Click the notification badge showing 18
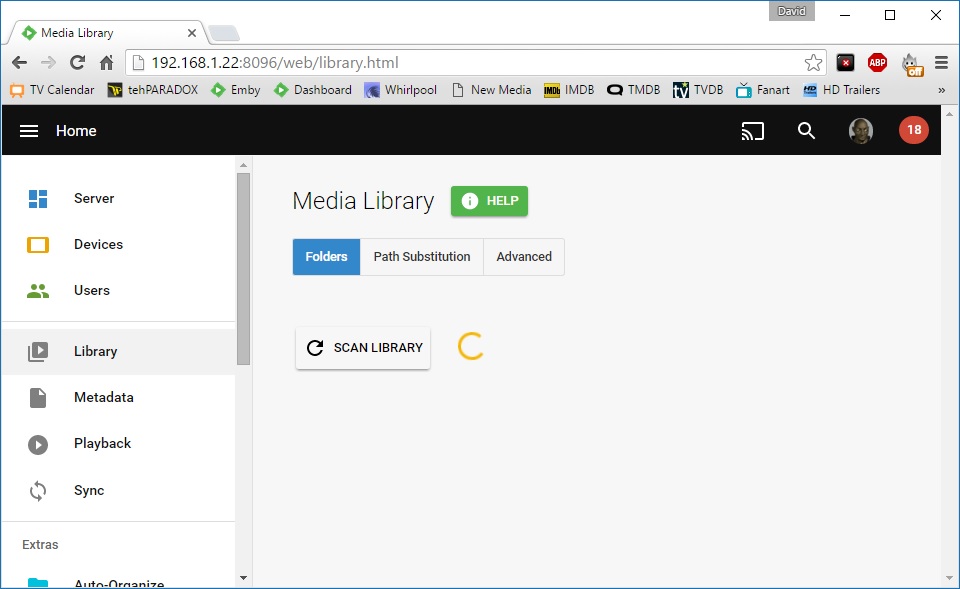 tap(913, 130)
